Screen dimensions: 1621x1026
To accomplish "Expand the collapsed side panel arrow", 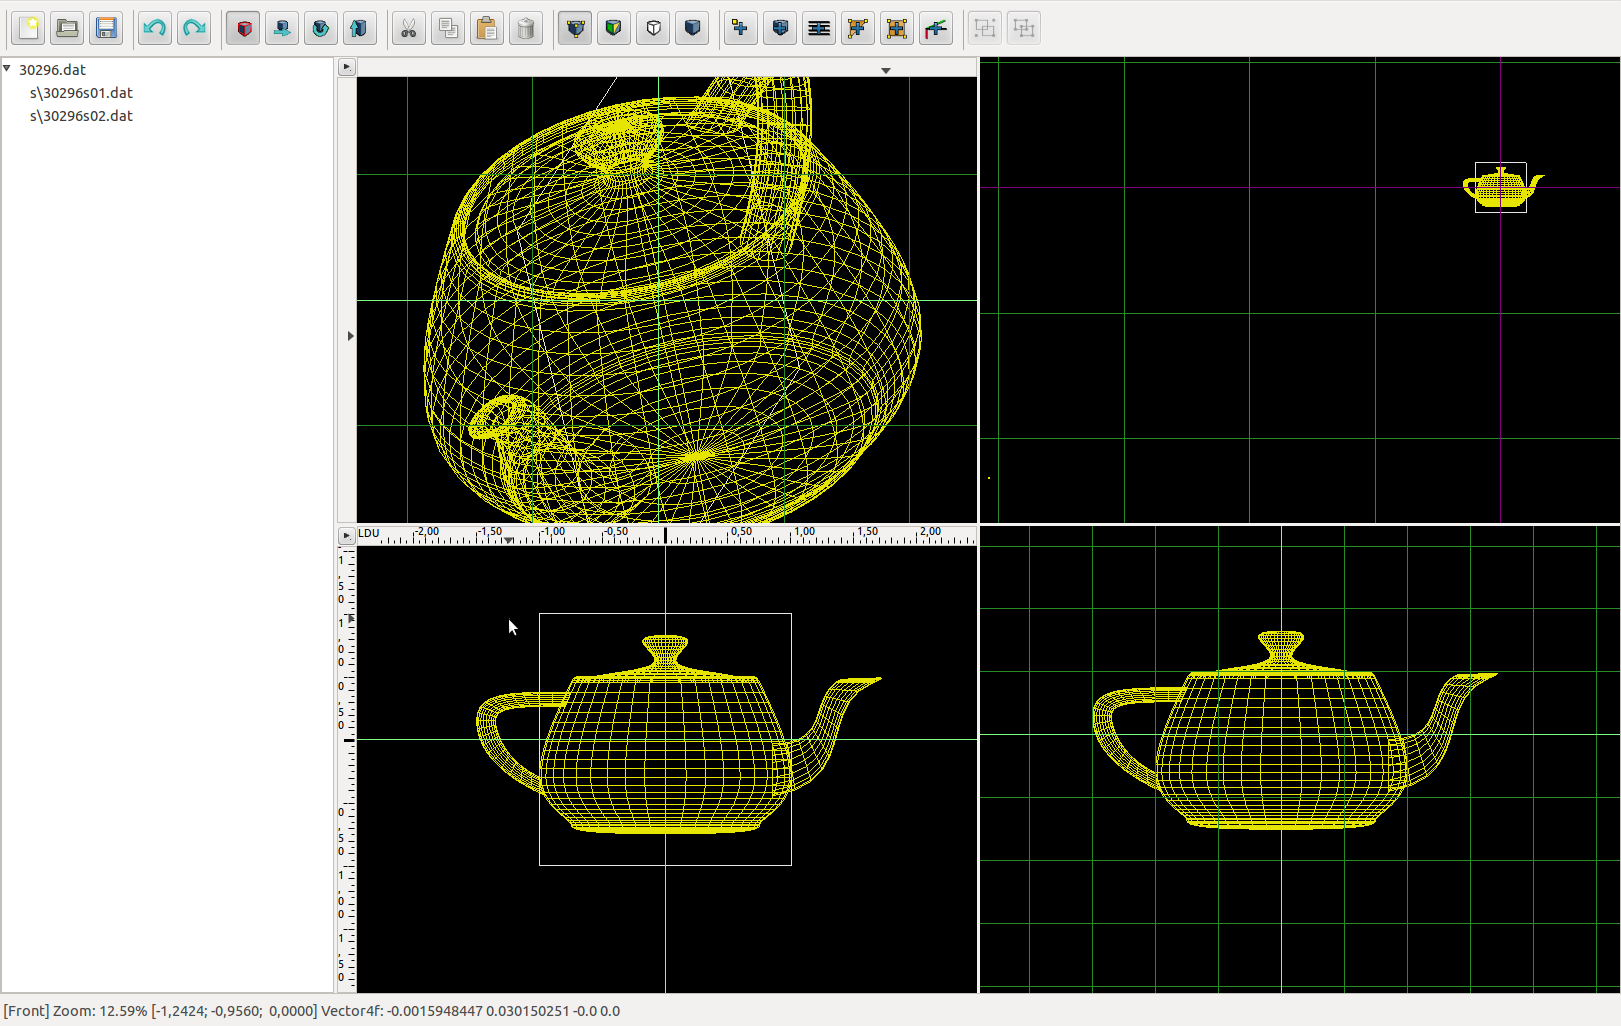I will [349, 335].
